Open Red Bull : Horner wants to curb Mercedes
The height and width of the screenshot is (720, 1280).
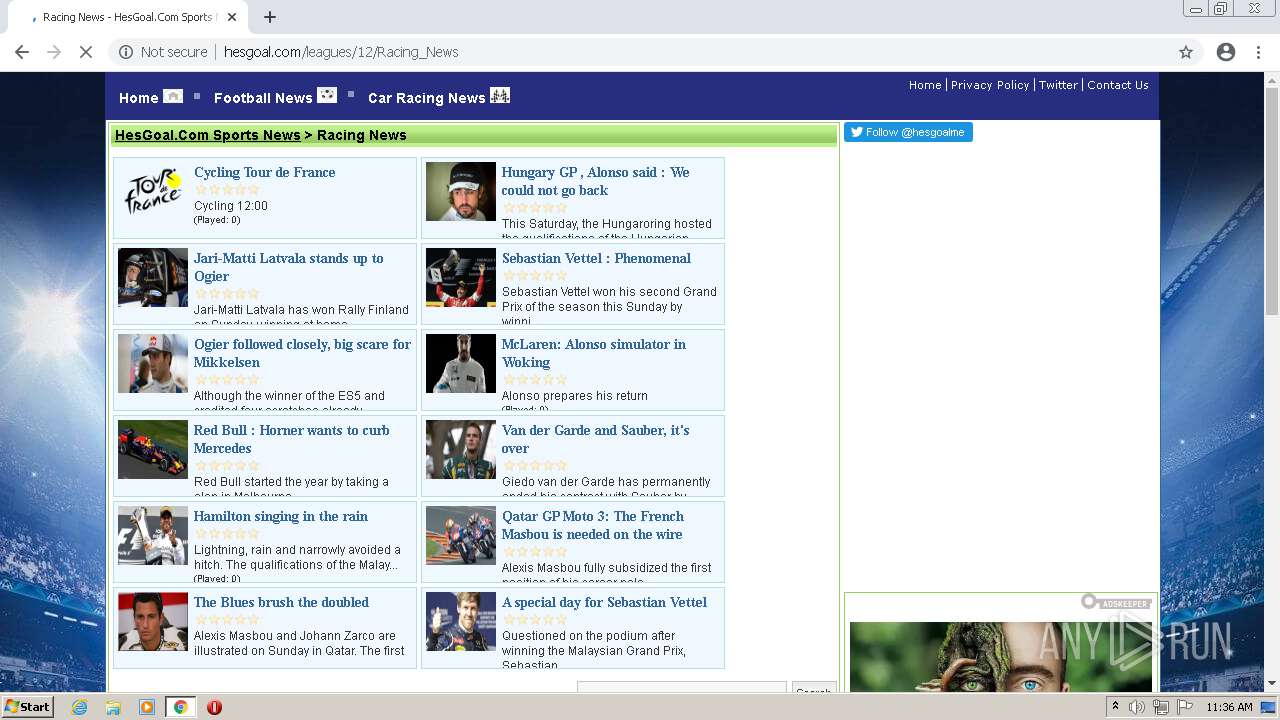point(291,439)
